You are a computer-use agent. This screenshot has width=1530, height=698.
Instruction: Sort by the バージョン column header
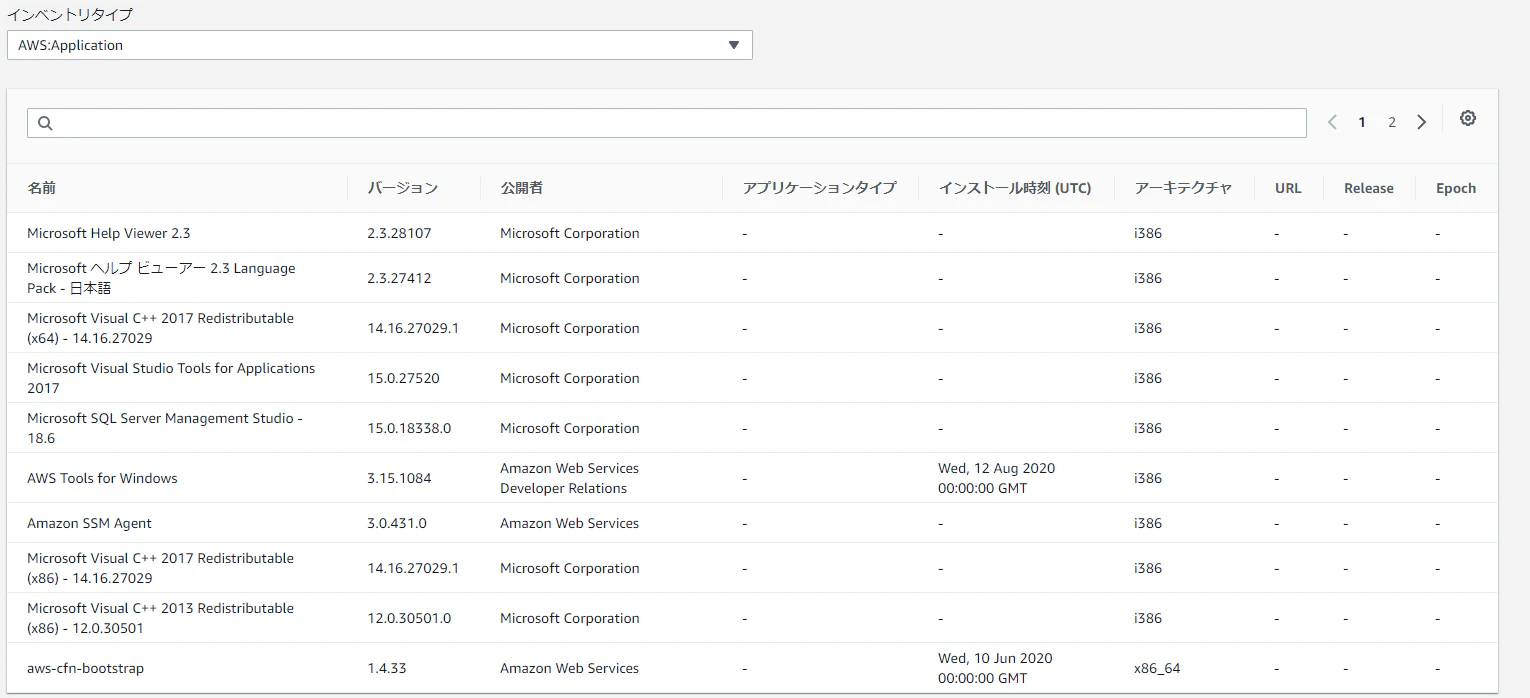click(x=402, y=188)
